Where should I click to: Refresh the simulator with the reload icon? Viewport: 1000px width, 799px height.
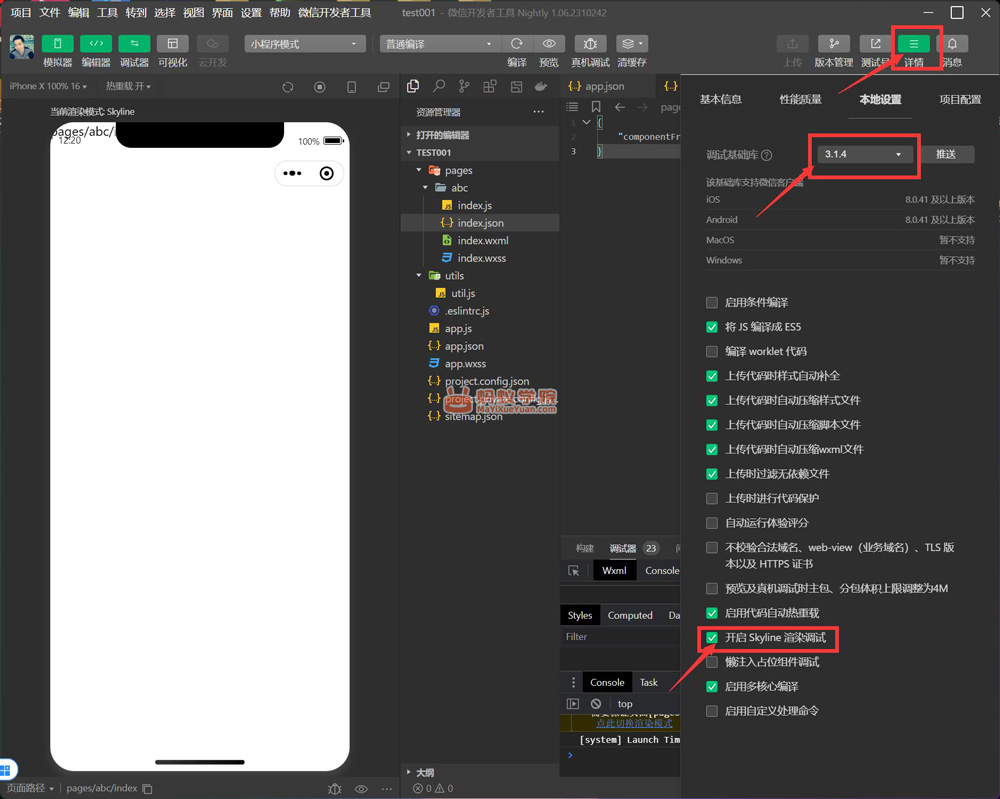(288, 87)
